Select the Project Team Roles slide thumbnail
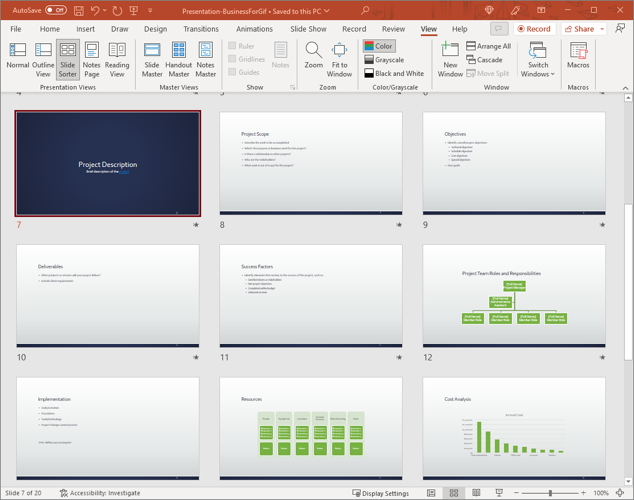This screenshot has height=500, width=634. 514,296
